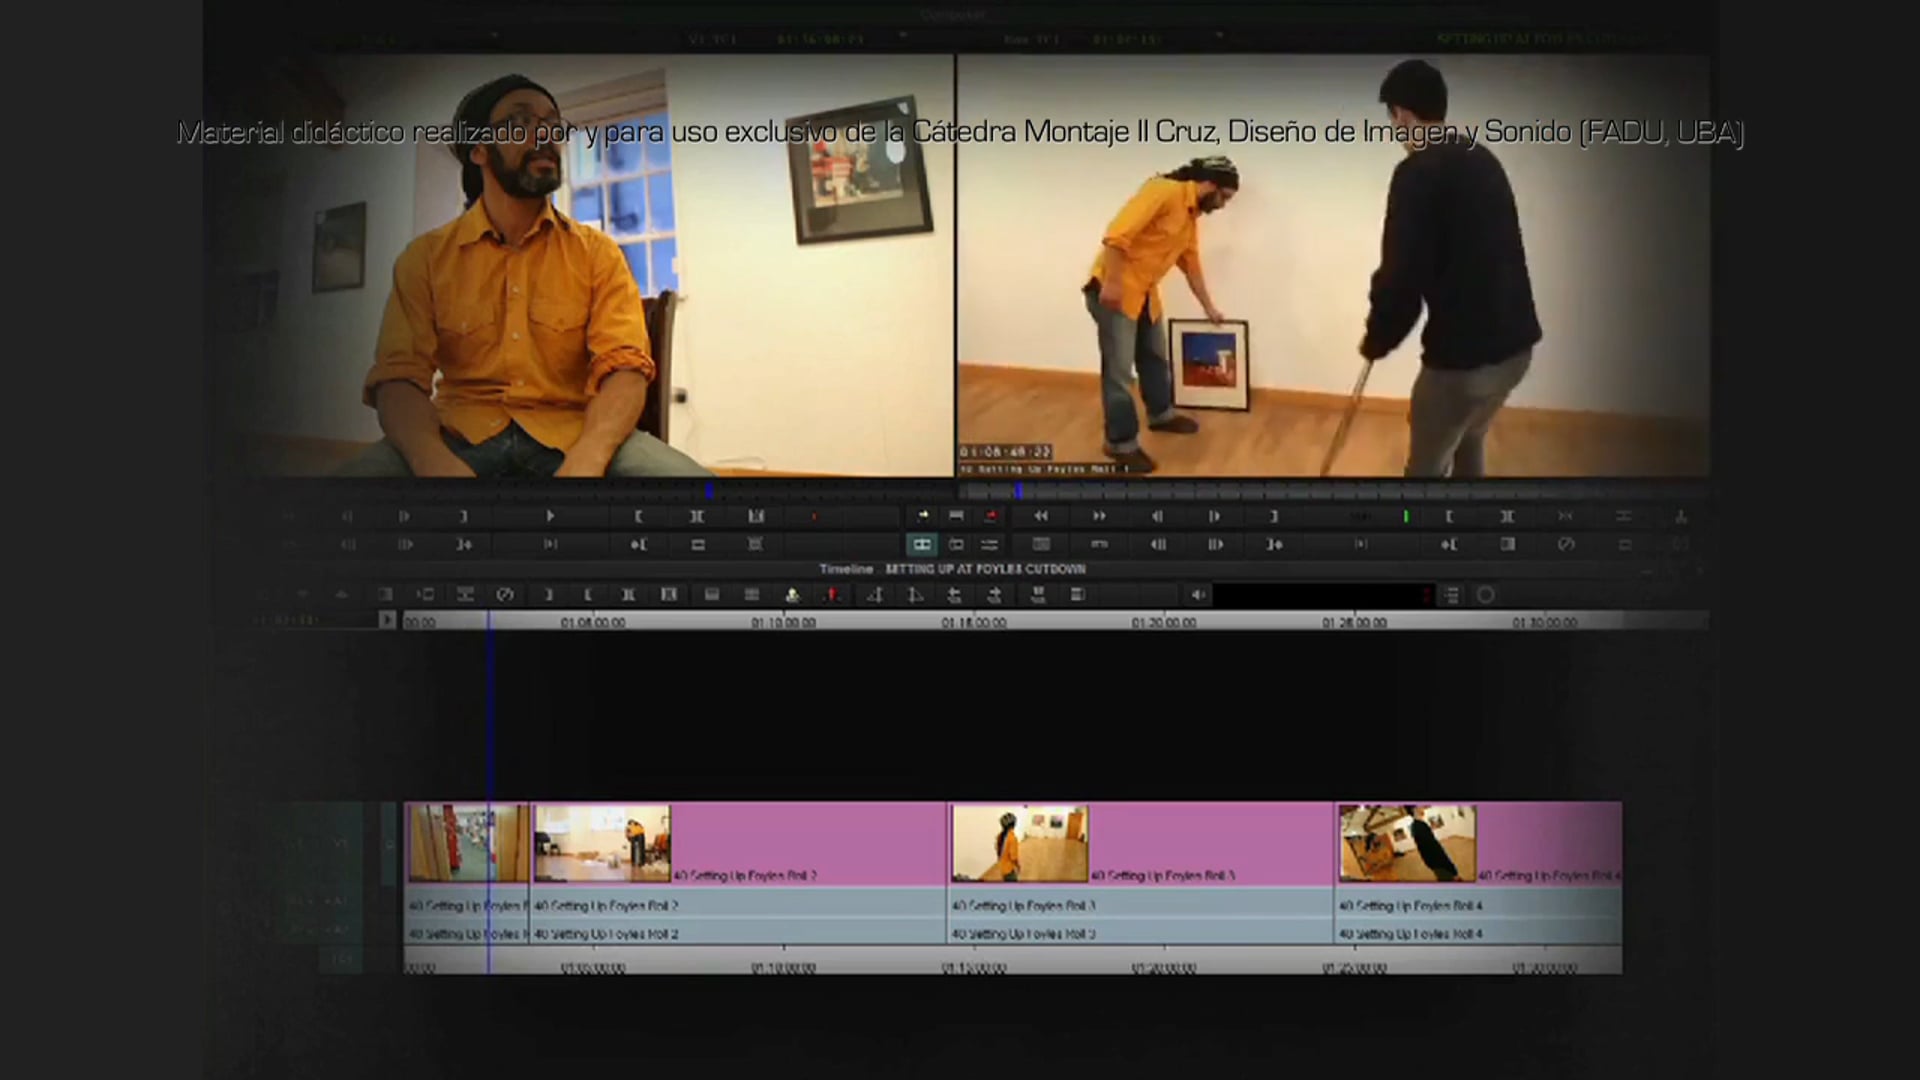Click the Composer window title at the top
Viewport: 1920px width, 1080px height.
click(x=955, y=15)
